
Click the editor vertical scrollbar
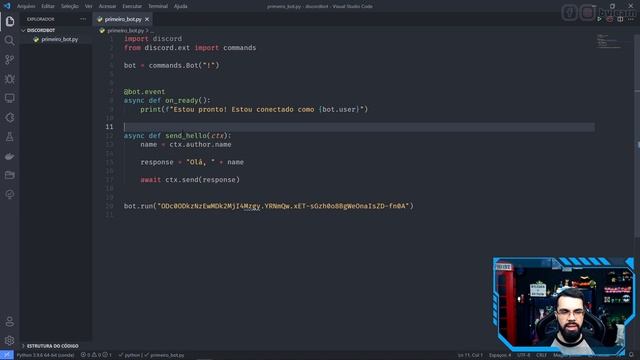click(x=637, y=135)
